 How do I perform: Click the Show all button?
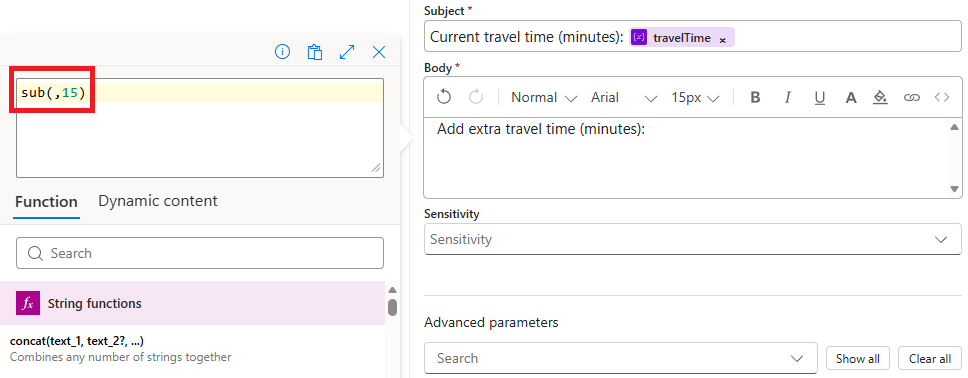857,359
